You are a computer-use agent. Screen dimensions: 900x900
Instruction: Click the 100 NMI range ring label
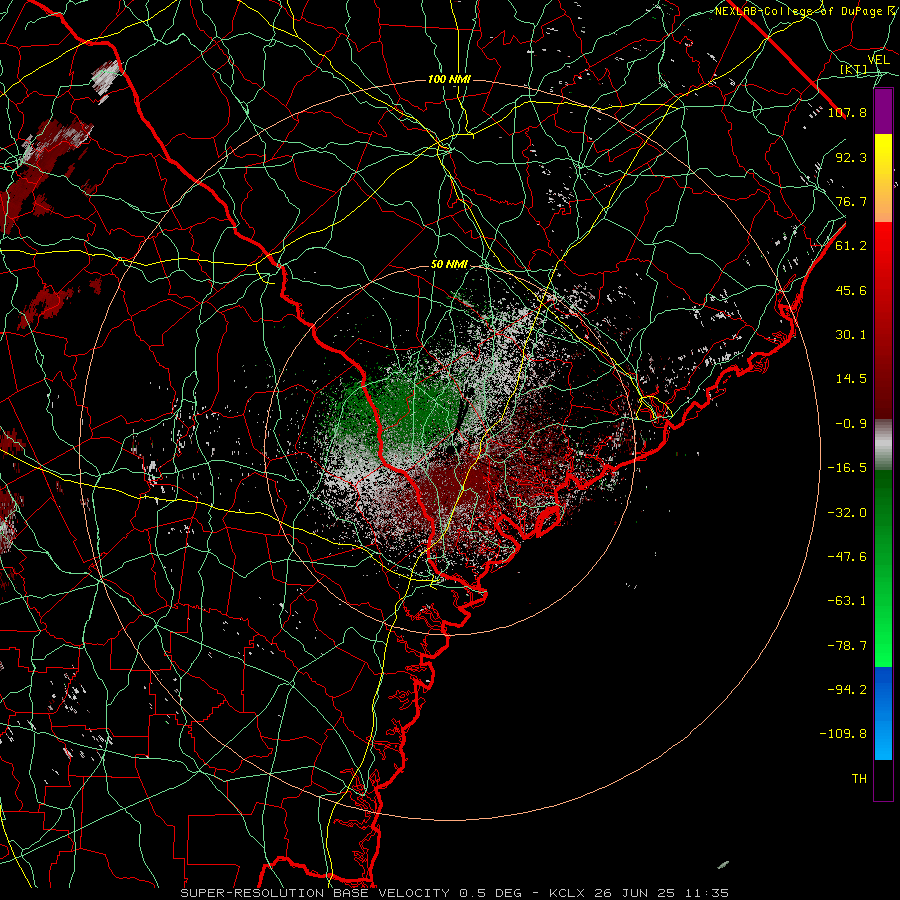click(449, 79)
